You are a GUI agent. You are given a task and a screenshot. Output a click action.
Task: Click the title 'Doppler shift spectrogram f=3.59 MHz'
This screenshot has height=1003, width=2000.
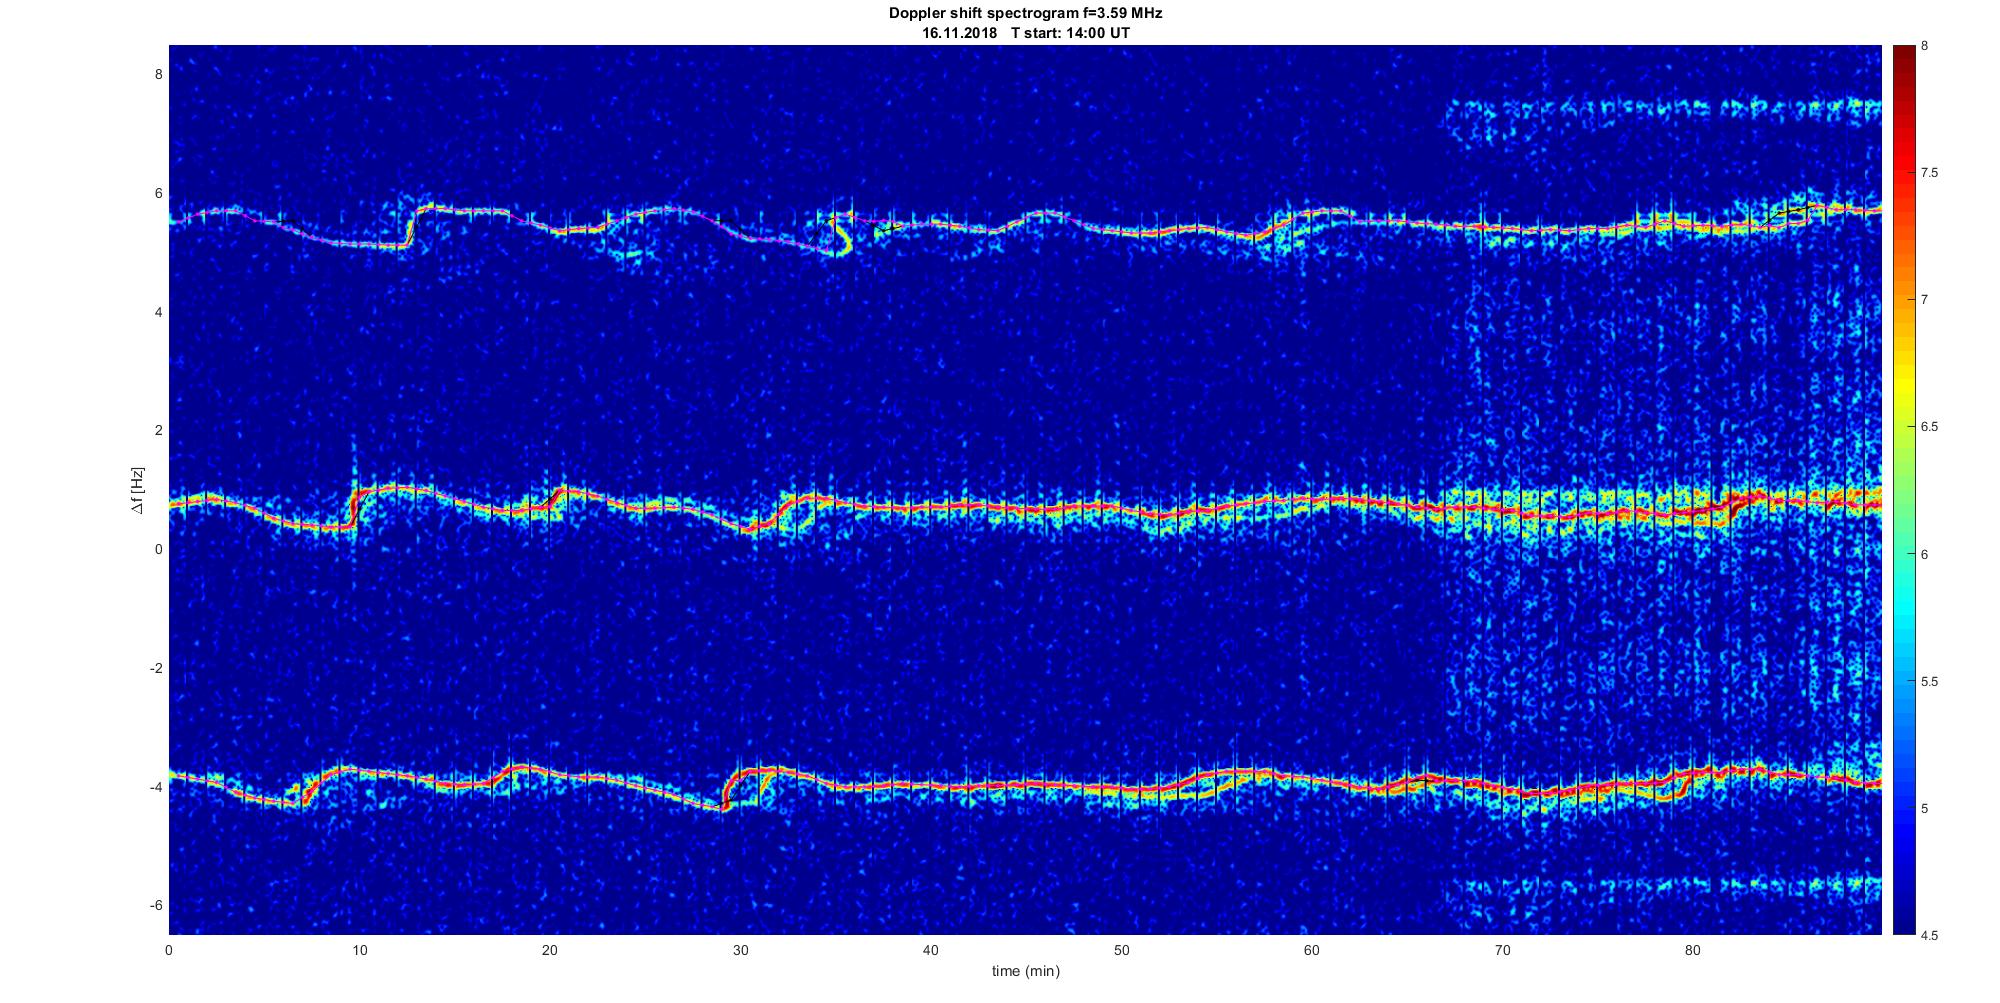pos(1025,14)
